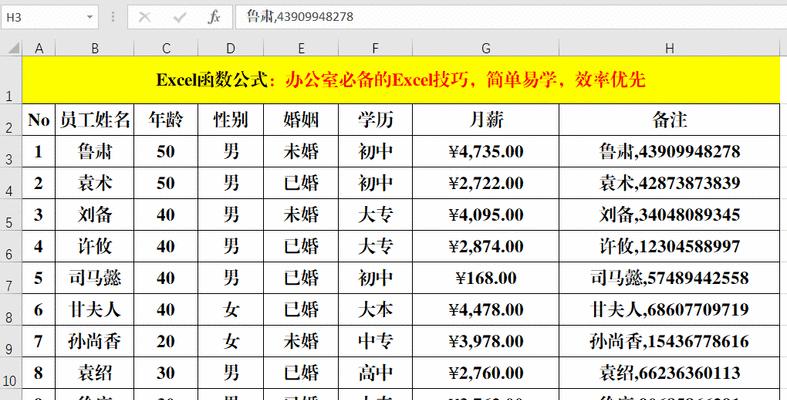Click the 高中 education cell
787x400 pixels.
tap(375, 372)
